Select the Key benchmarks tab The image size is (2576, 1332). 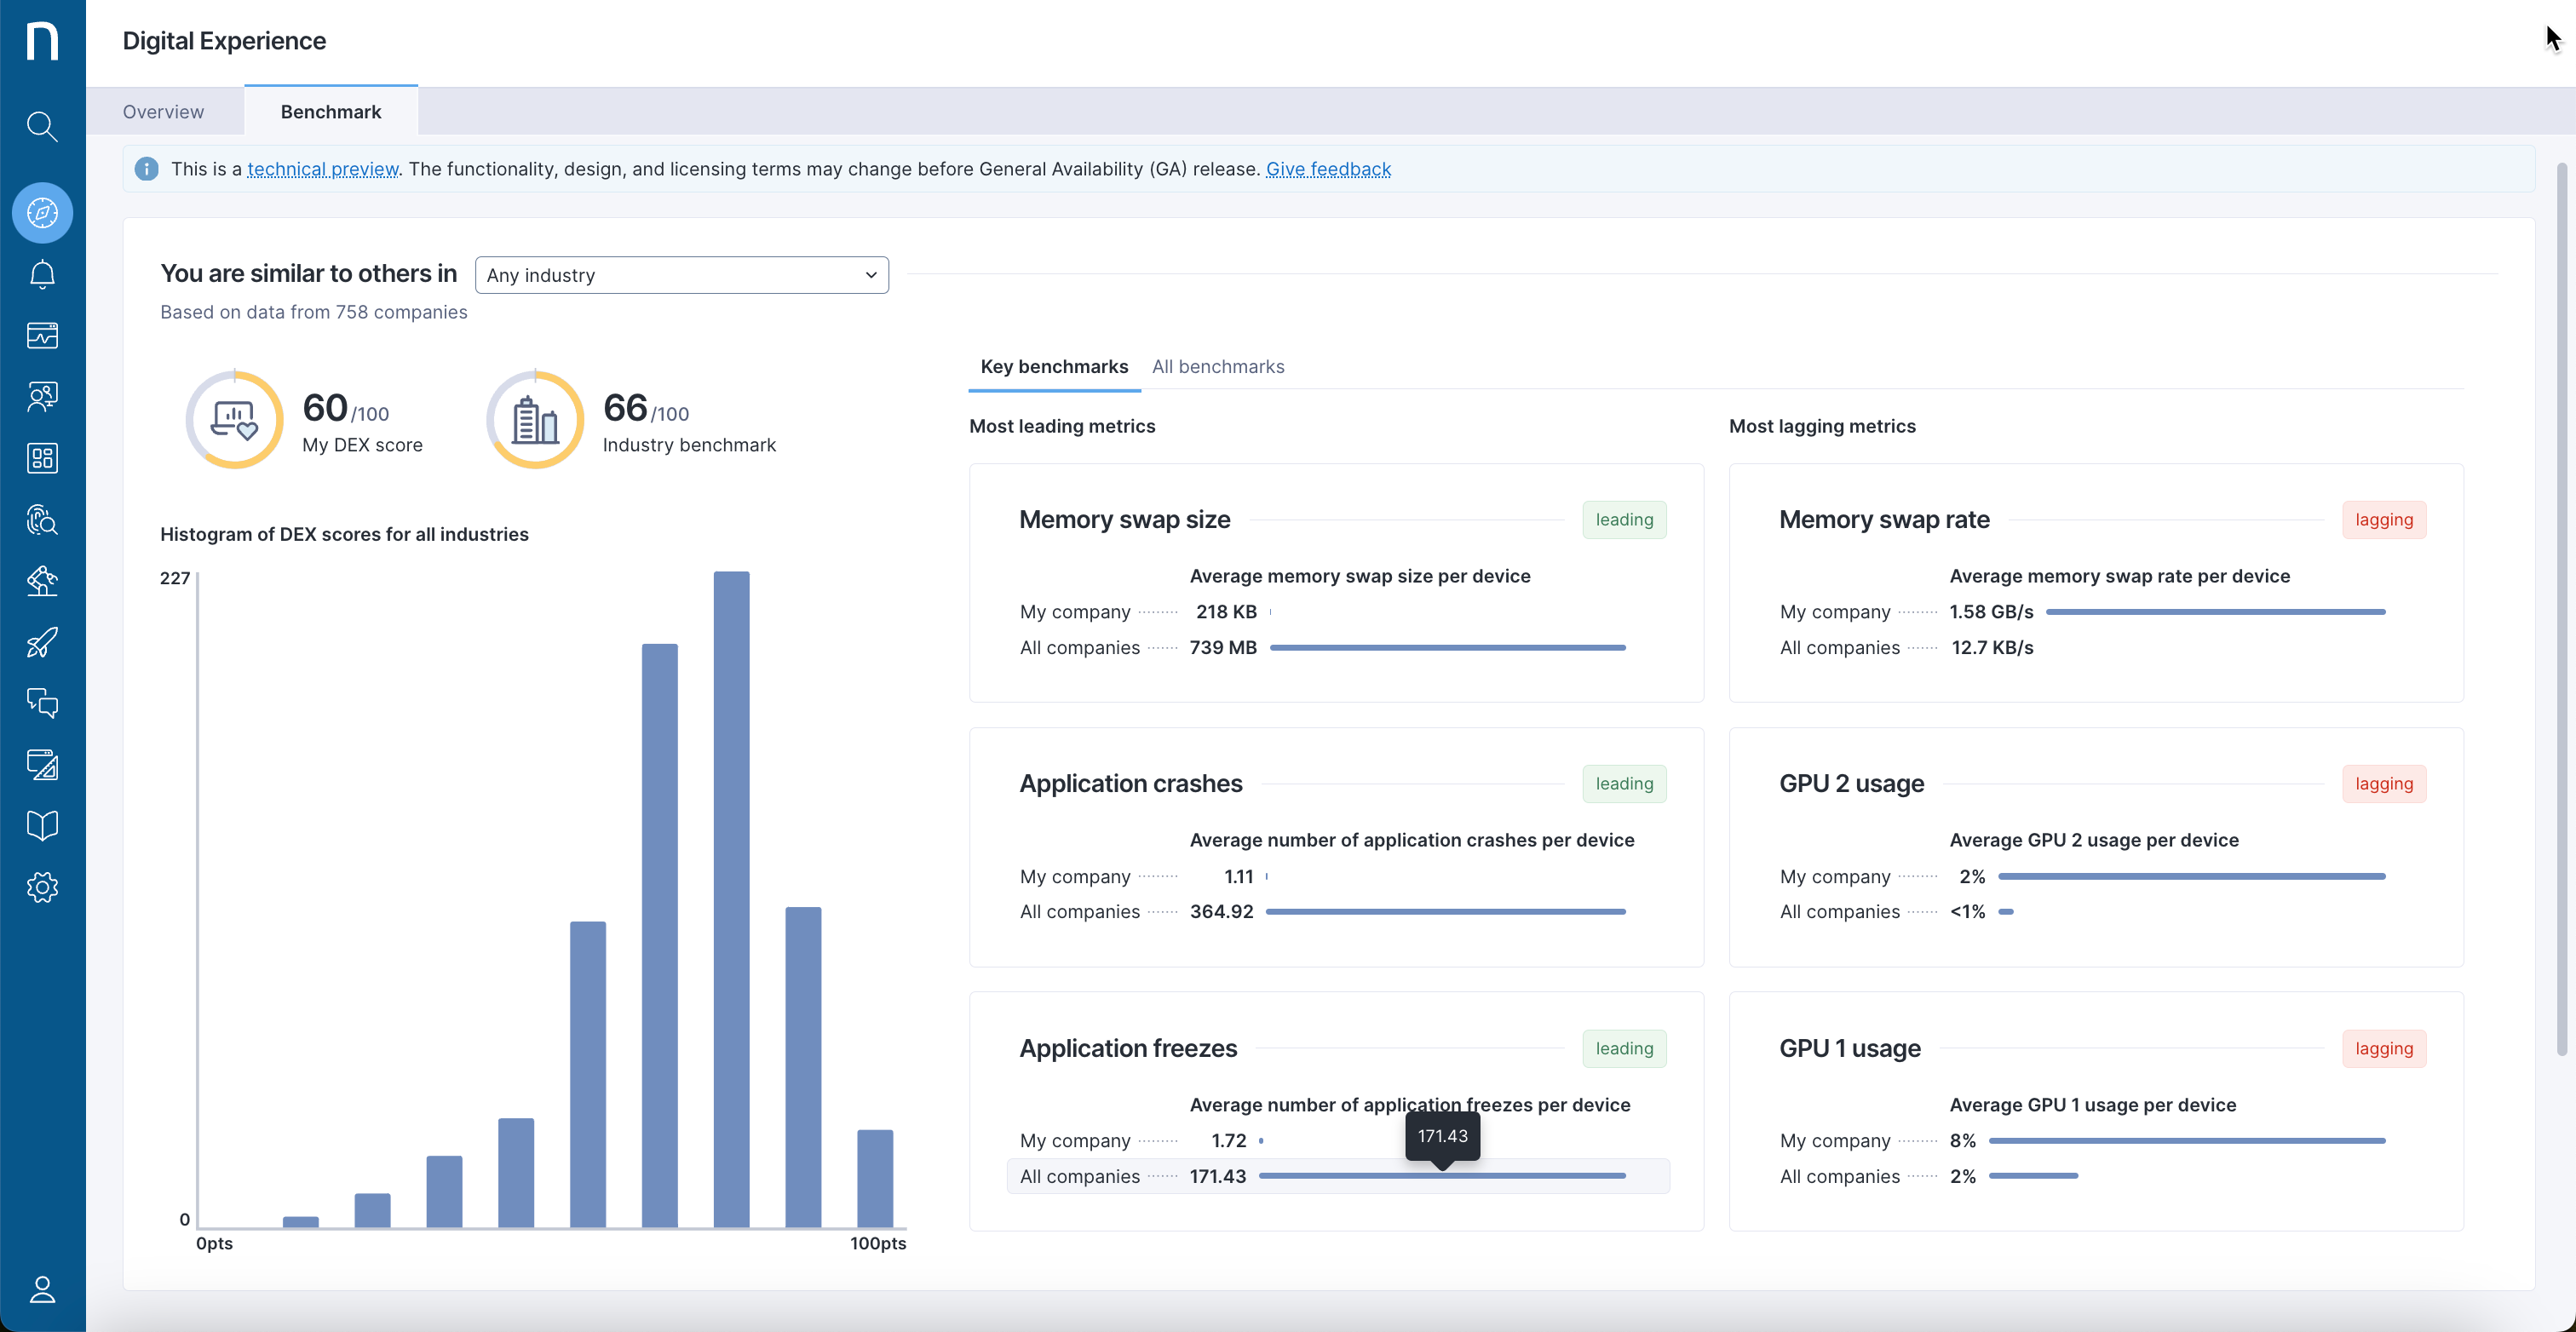coord(1054,367)
